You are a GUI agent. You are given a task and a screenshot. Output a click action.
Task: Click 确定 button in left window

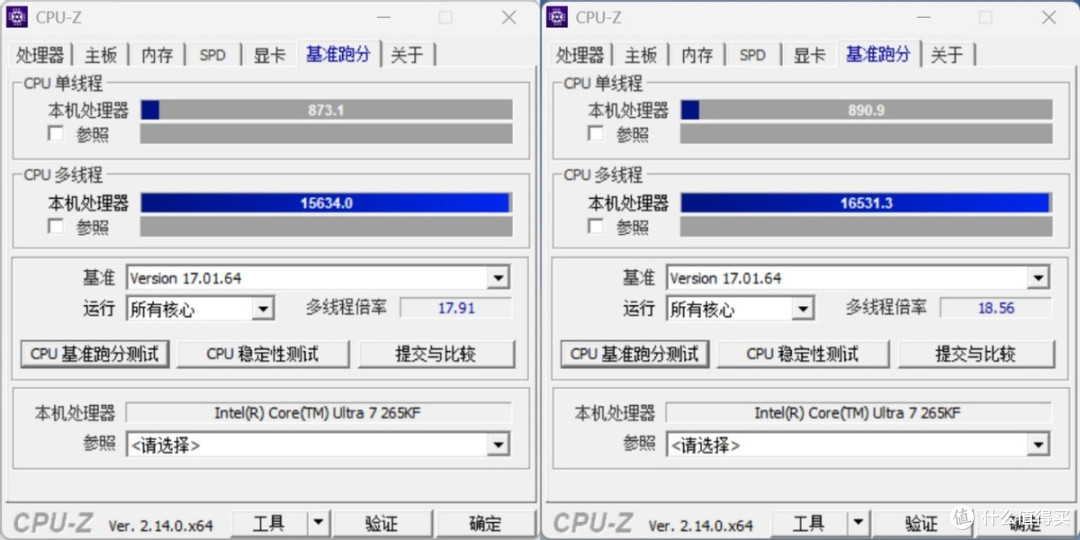point(486,523)
